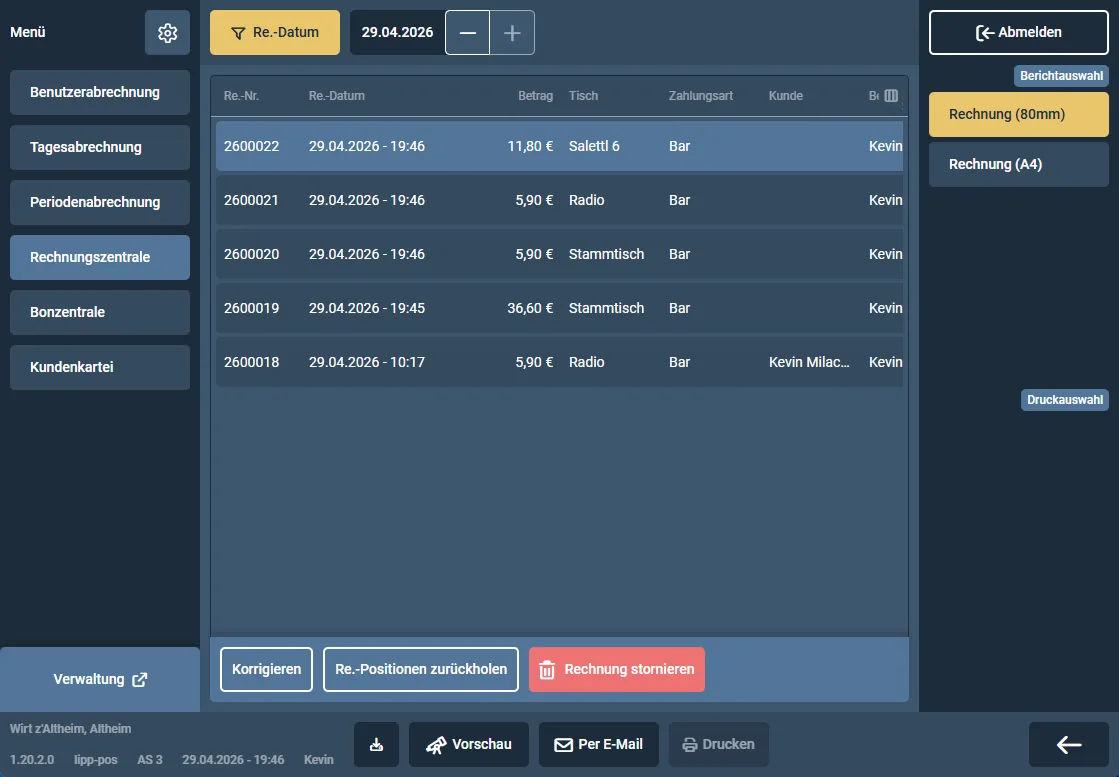Click the Rechnung stornieren button
1119x777 pixels.
tap(617, 669)
